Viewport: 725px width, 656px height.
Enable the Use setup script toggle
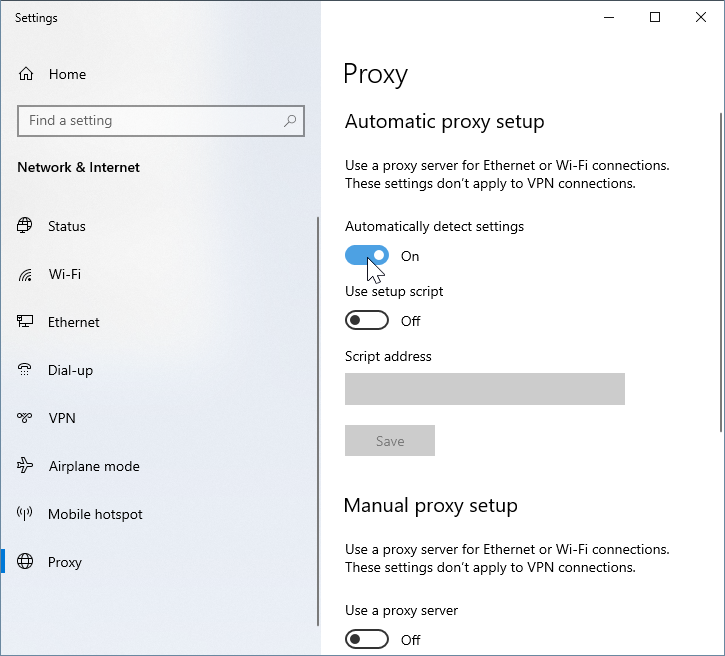pyautogui.click(x=367, y=320)
